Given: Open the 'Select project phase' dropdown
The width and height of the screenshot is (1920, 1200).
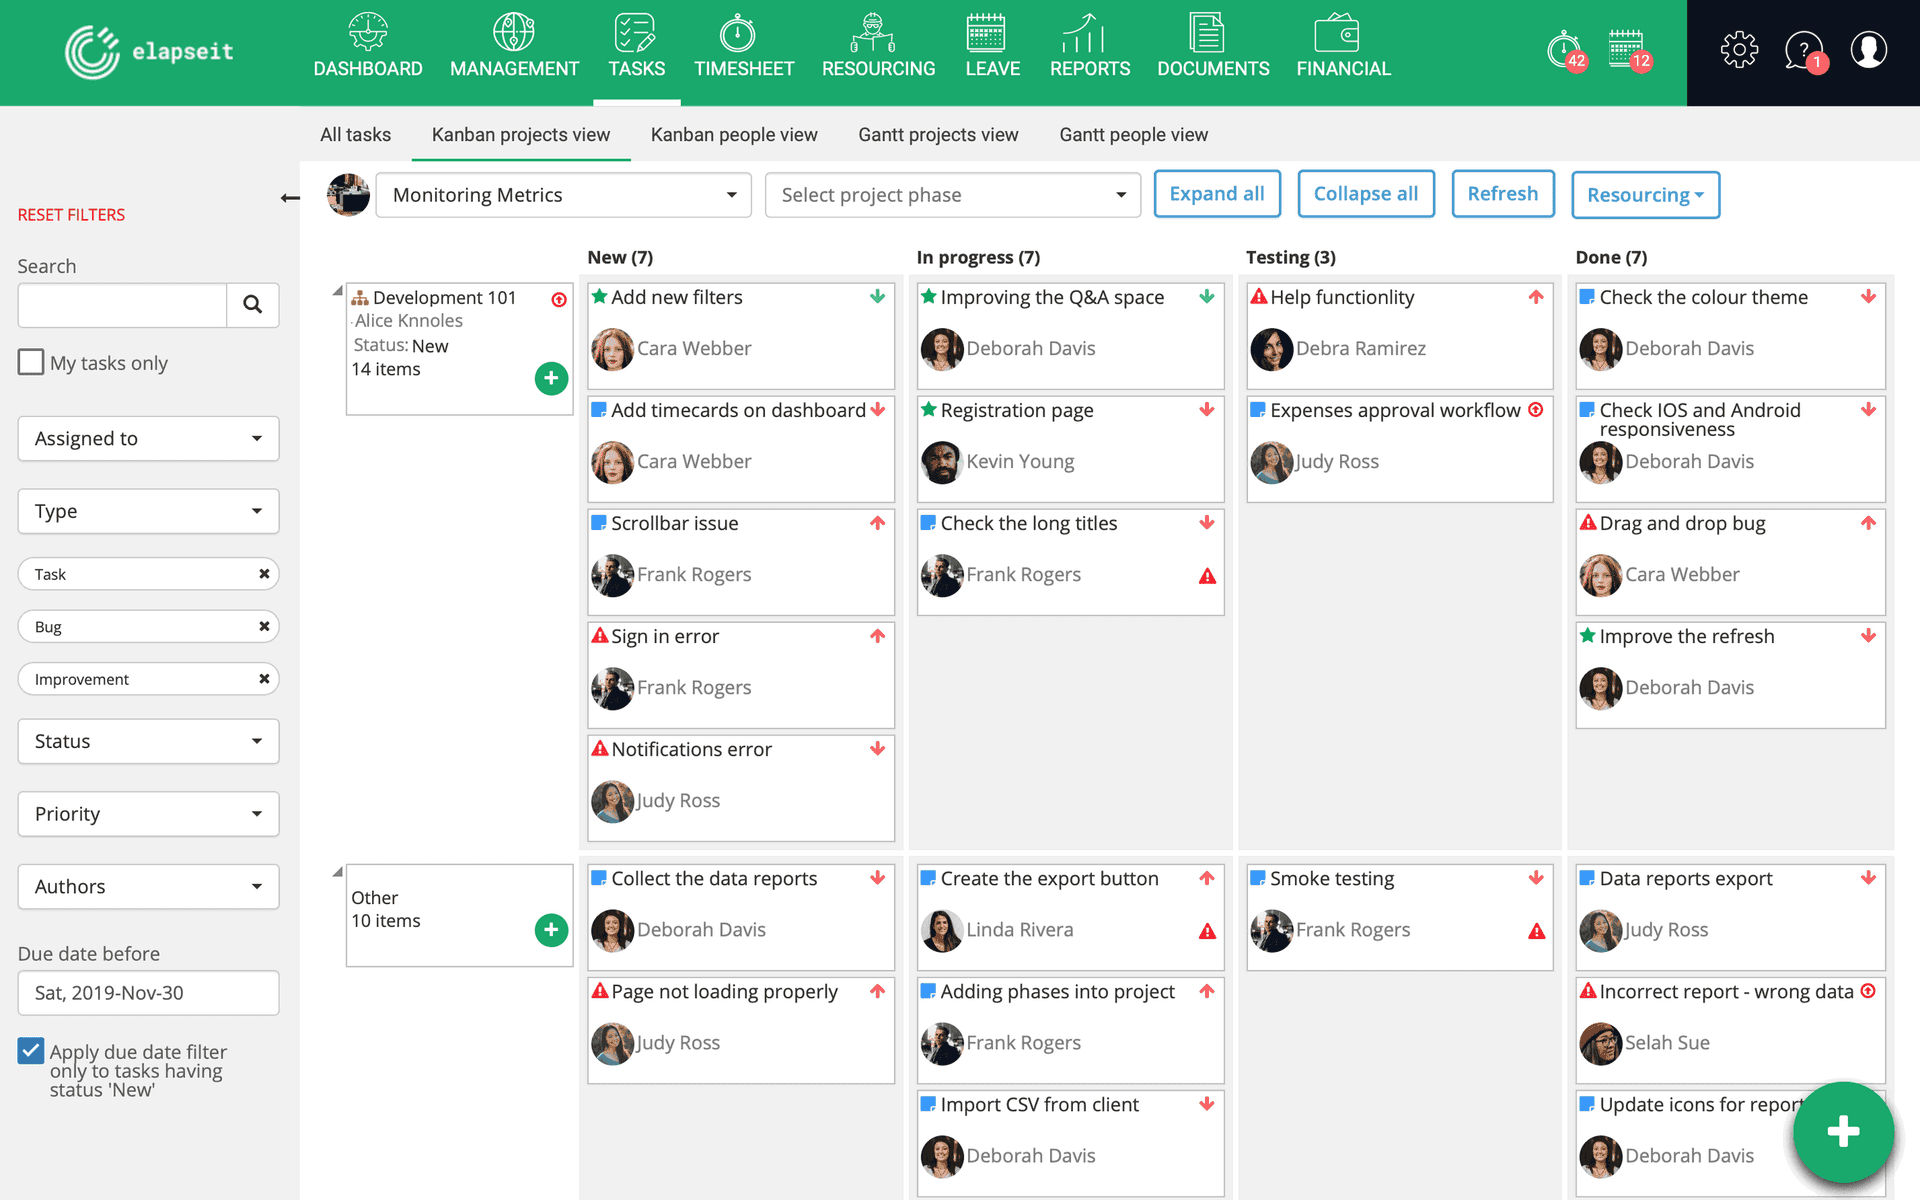Looking at the screenshot, I should tap(954, 194).
